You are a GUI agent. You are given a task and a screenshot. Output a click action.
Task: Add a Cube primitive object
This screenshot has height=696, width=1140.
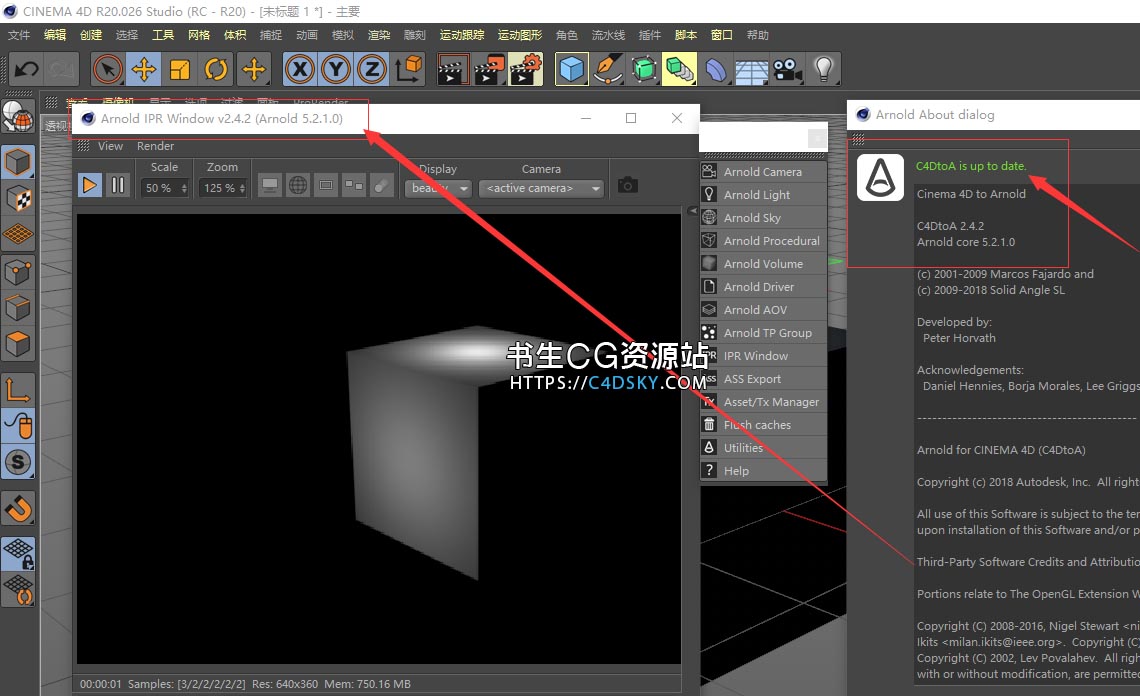coord(571,69)
